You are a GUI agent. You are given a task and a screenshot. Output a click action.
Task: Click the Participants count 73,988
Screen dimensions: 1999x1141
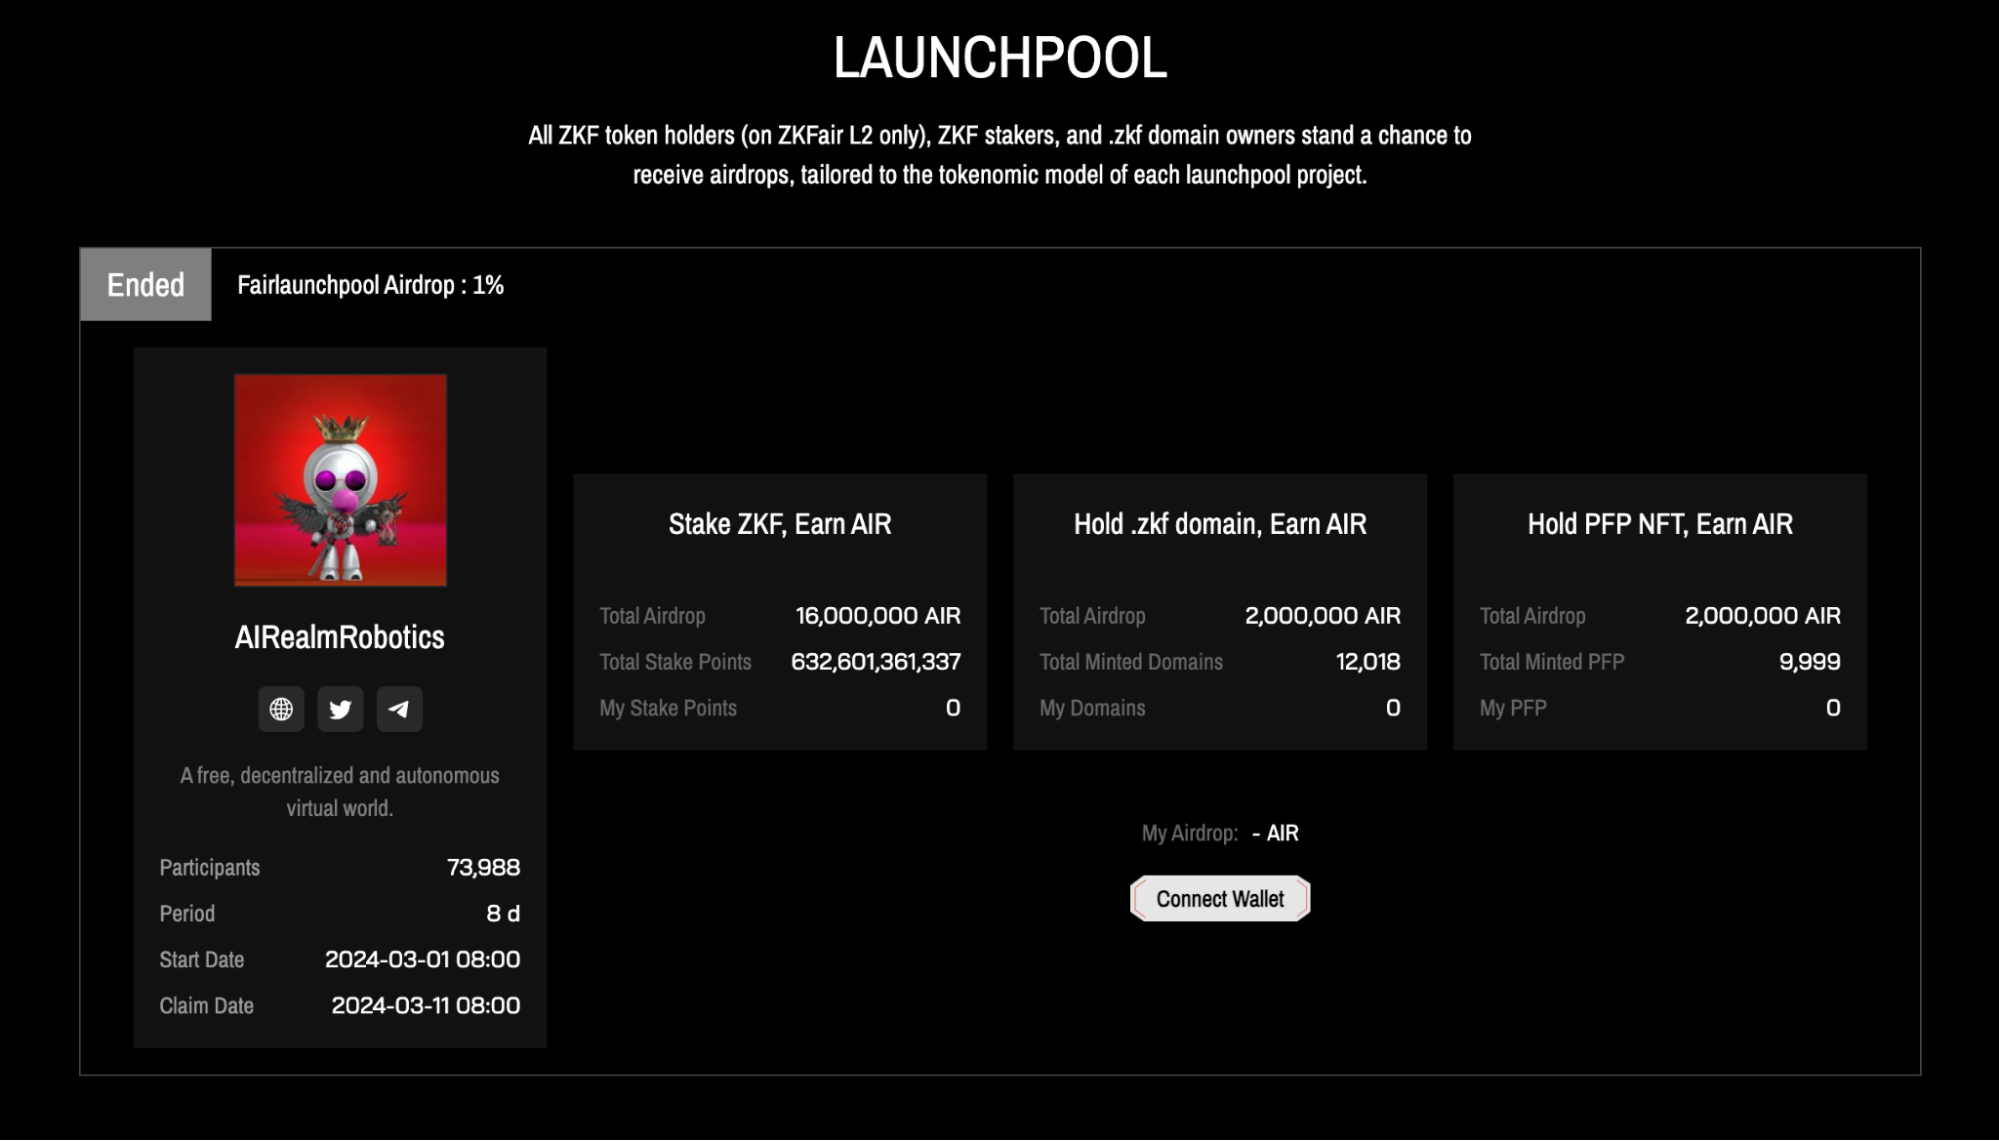483,867
